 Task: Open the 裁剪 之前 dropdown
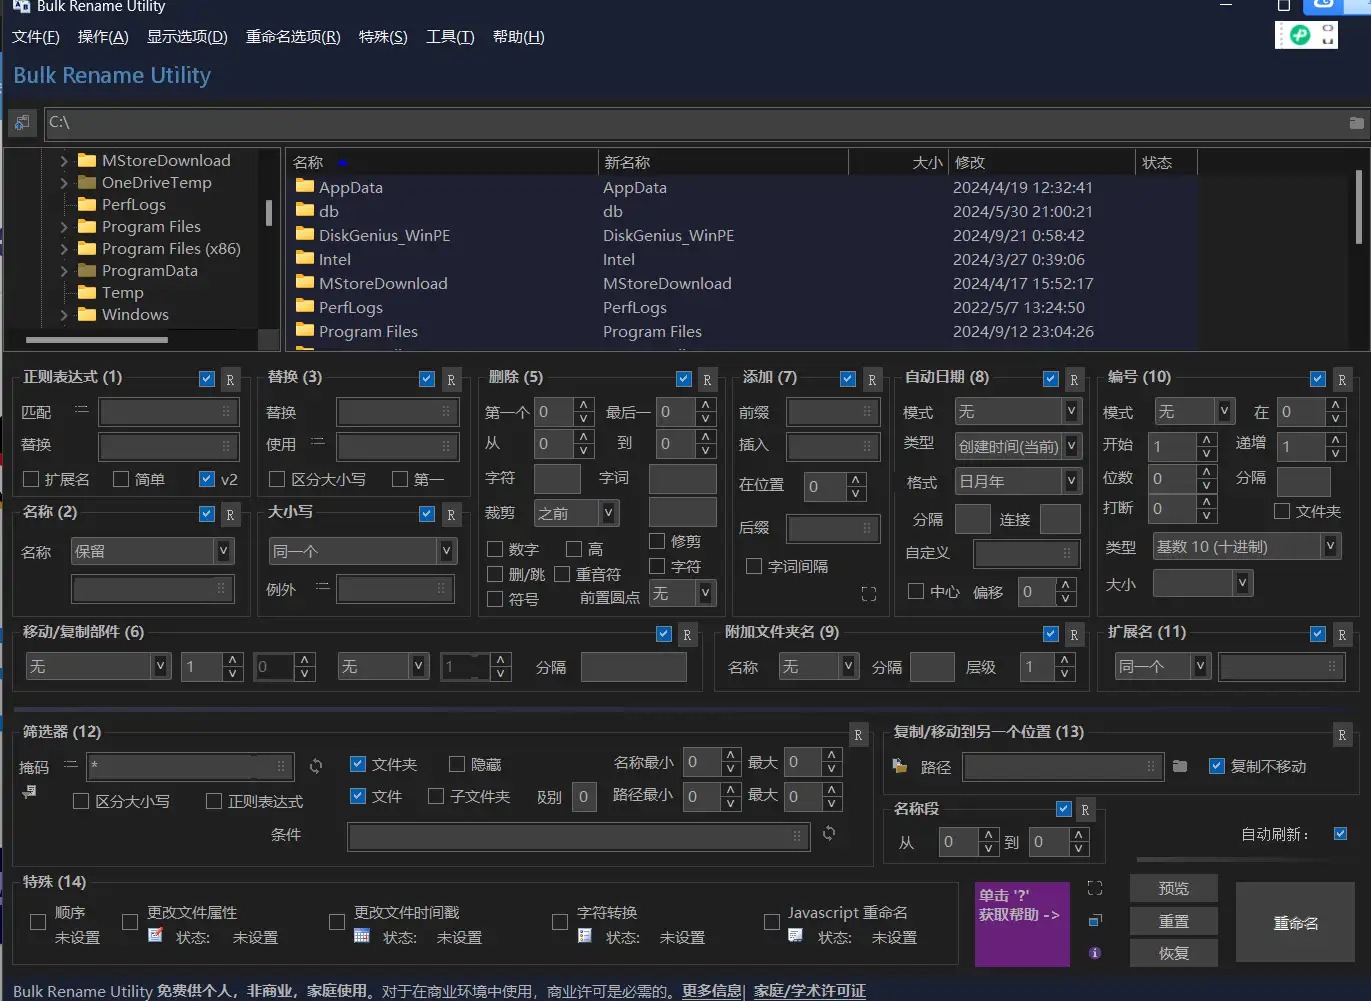(x=576, y=513)
